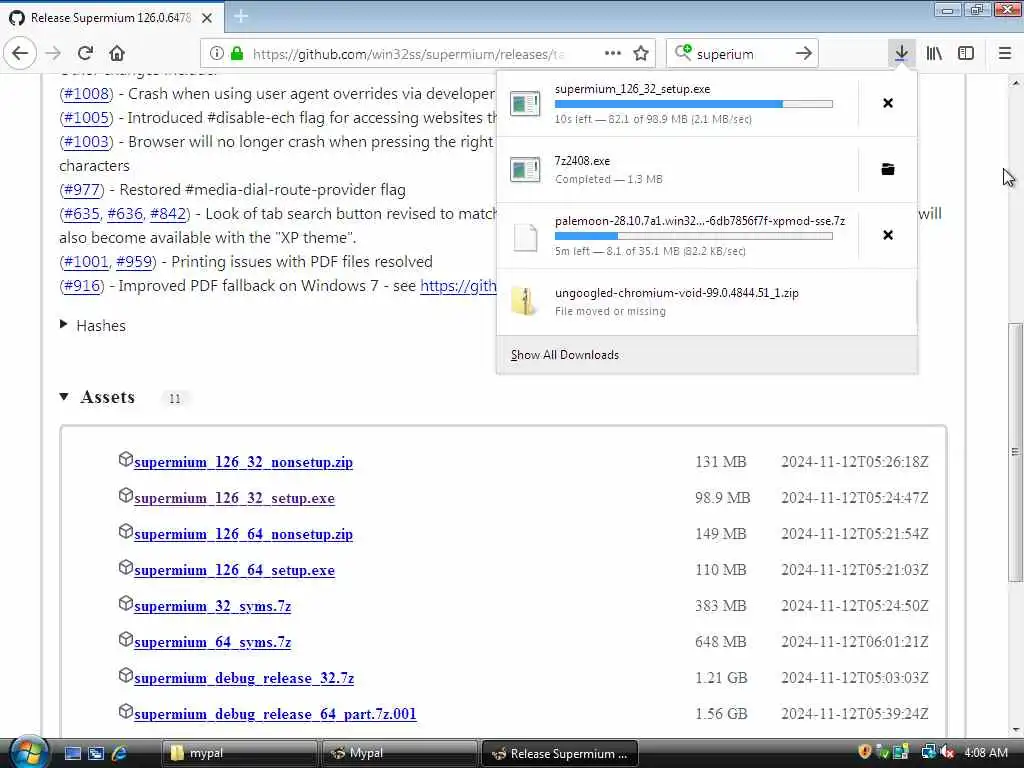Download supermium_126_64_nonsetup.zip

click(x=243, y=534)
